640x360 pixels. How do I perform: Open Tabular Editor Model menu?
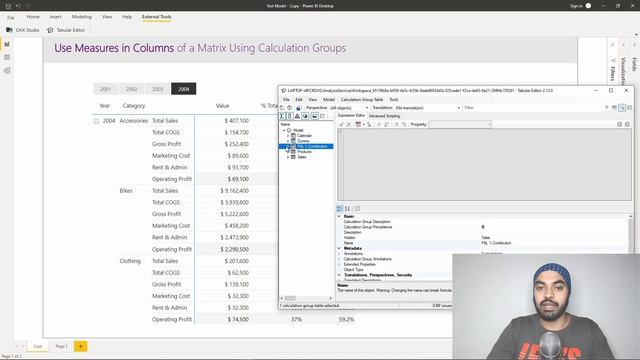tap(329, 100)
